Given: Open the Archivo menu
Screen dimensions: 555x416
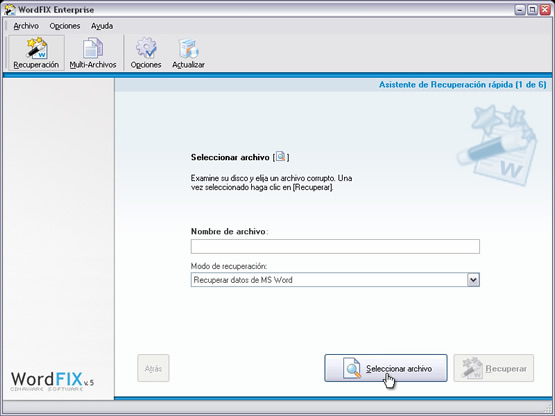Looking at the screenshot, I should tap(26, 26).
